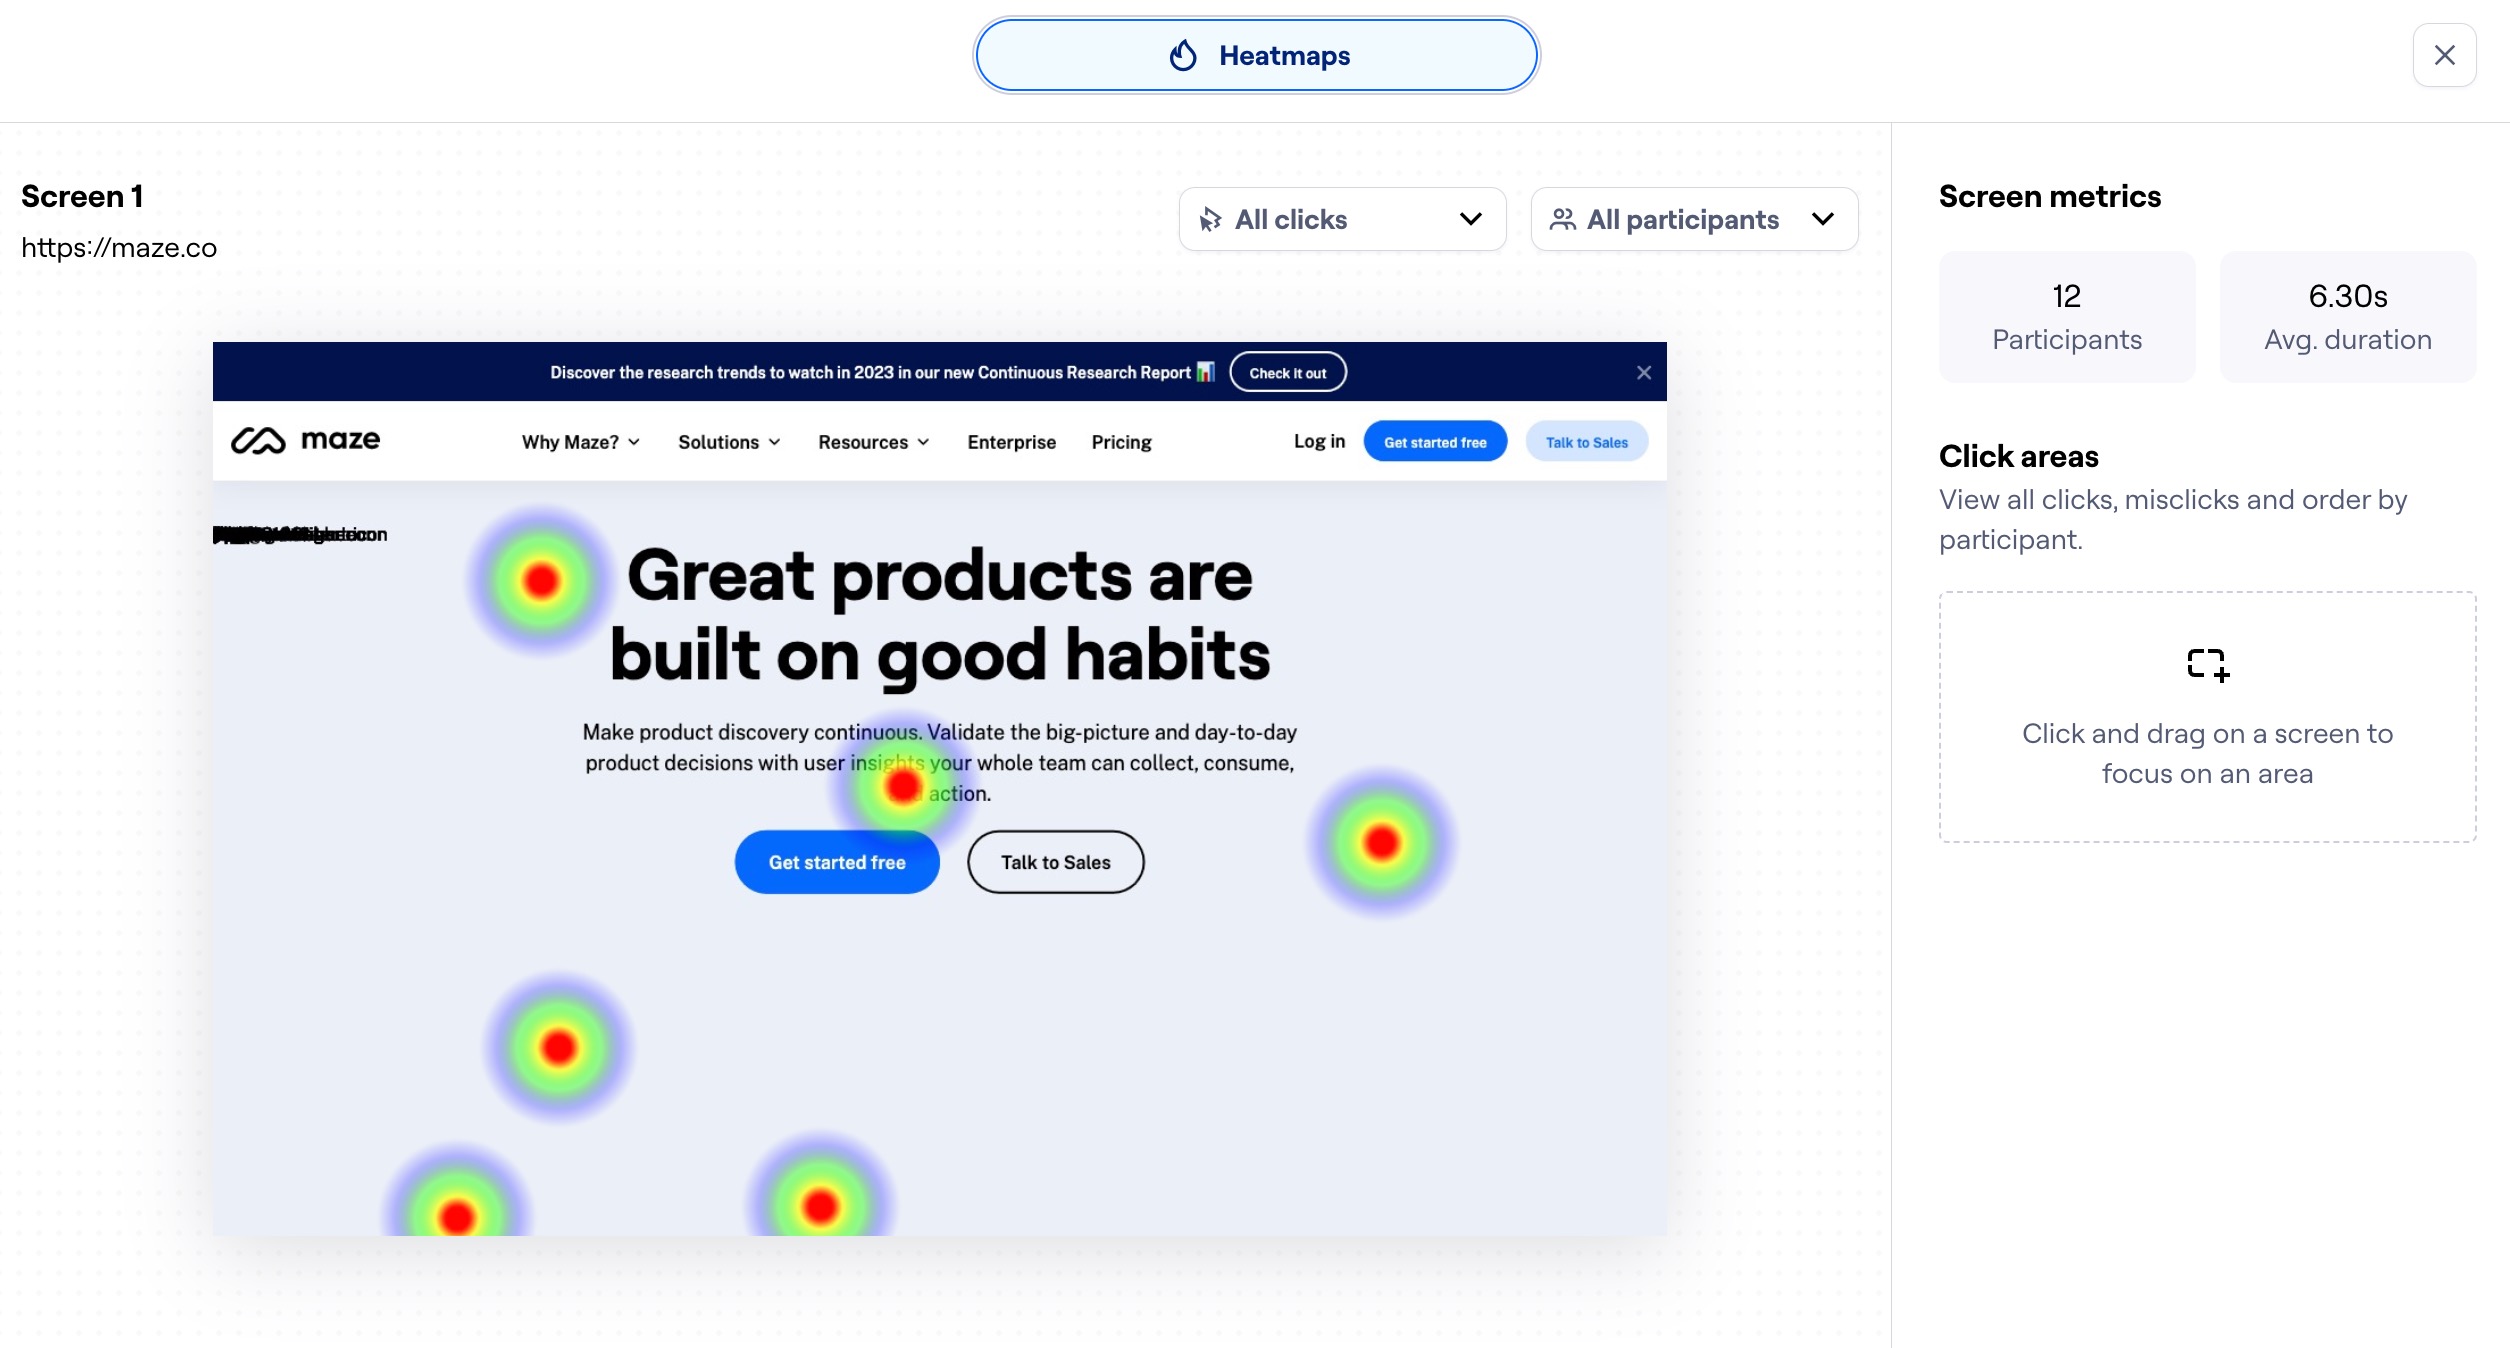Click the 12 Participants metric card

click(x=2066, y=317)
